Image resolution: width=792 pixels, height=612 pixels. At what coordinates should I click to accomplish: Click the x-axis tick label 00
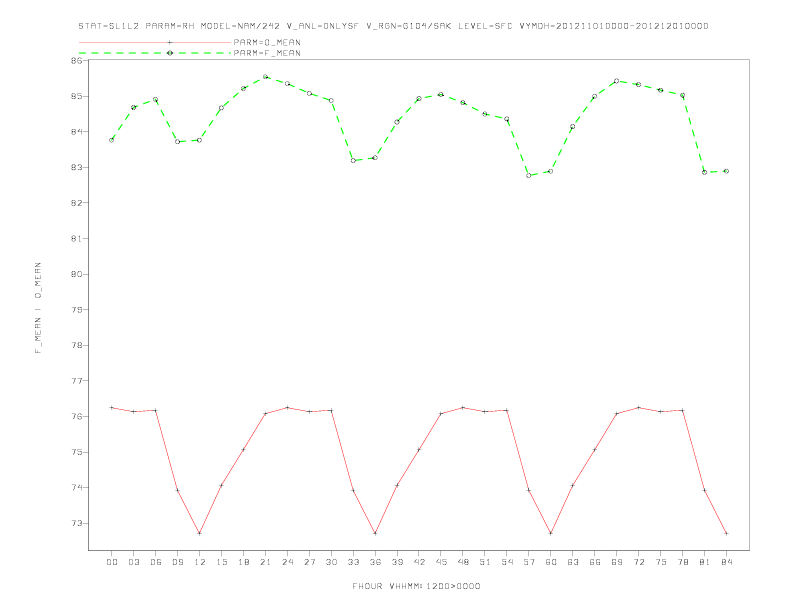pos(112,562)
